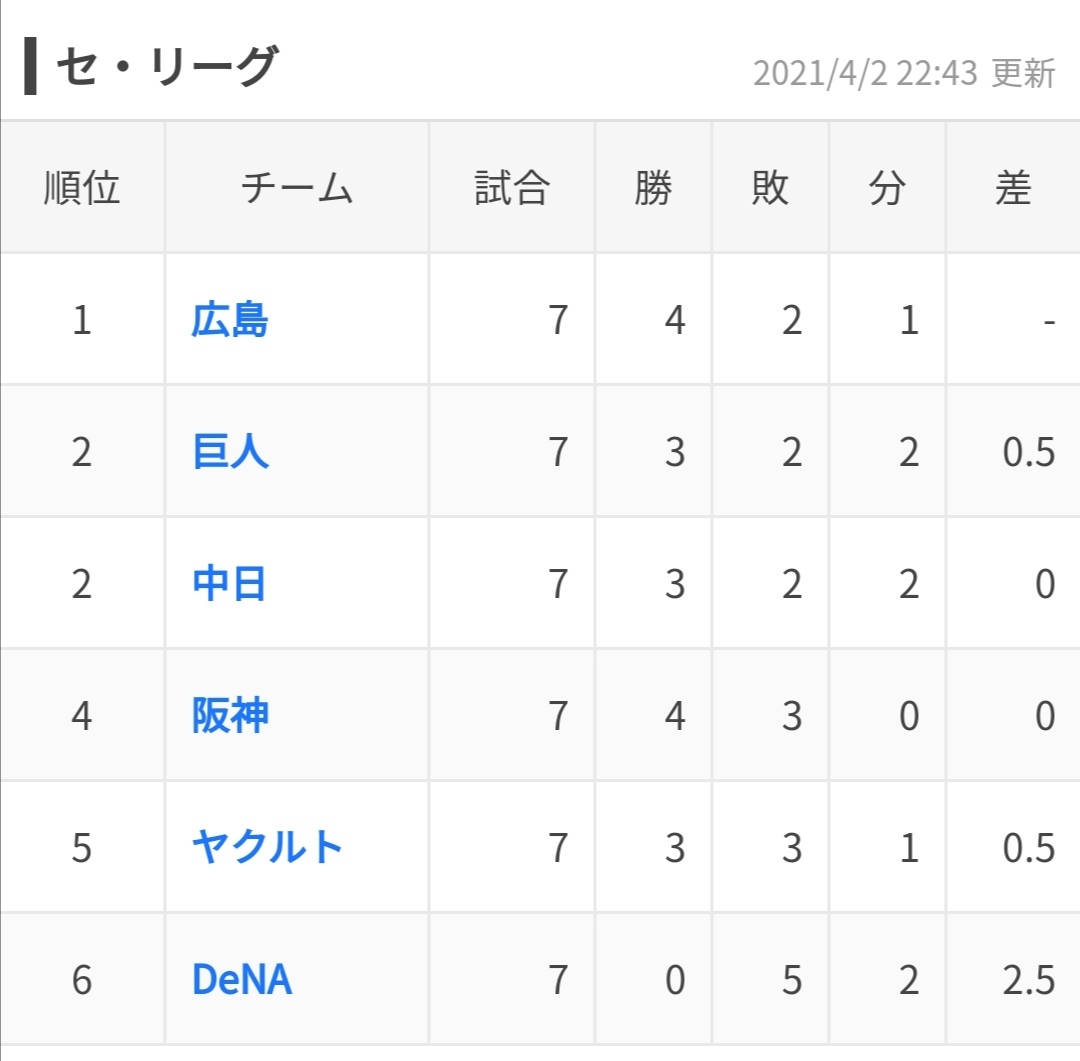Select the 中日 team link
This screenshot has height=1061, width=1080.
click(x=229, y=584)
